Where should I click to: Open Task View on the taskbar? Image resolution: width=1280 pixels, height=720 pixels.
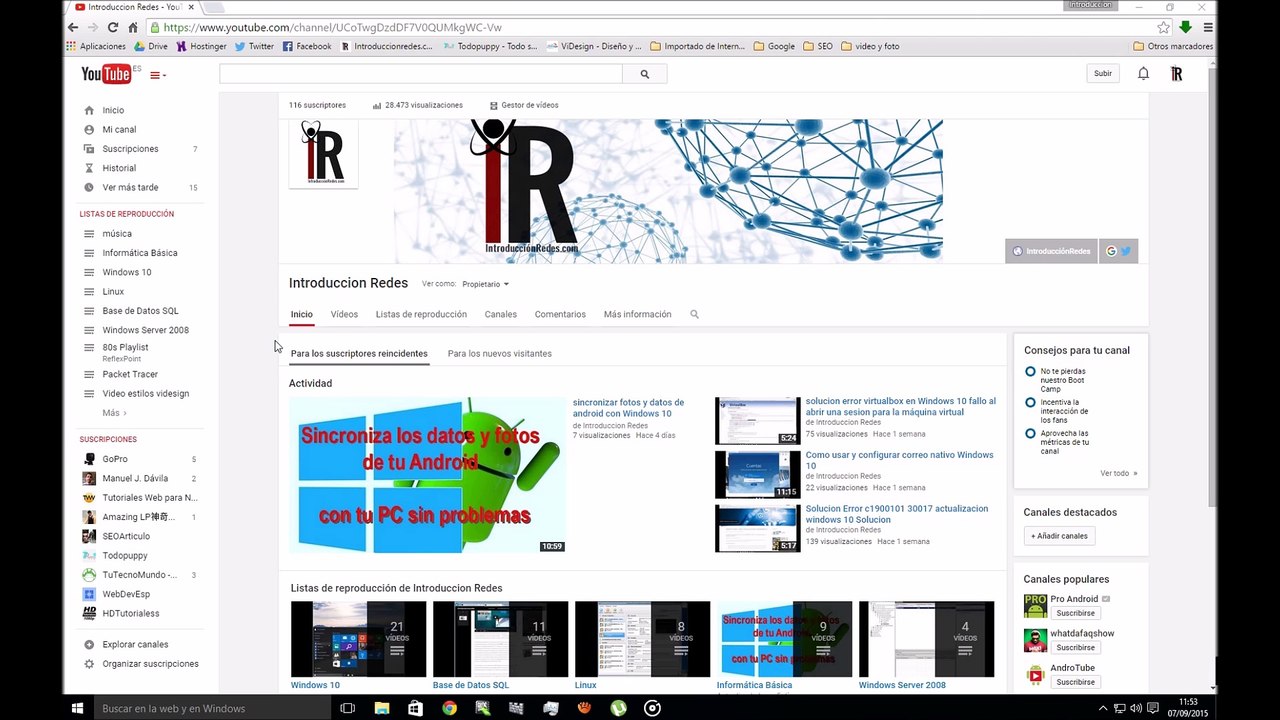coord(347,708)
